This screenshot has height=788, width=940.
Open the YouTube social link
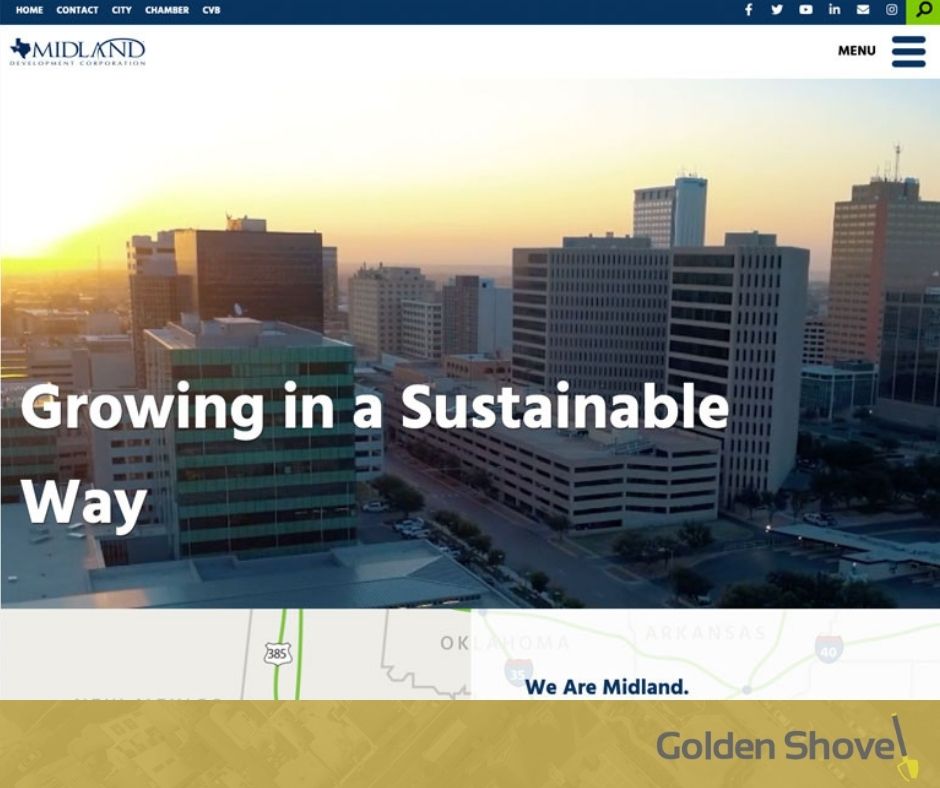point(805,10)
